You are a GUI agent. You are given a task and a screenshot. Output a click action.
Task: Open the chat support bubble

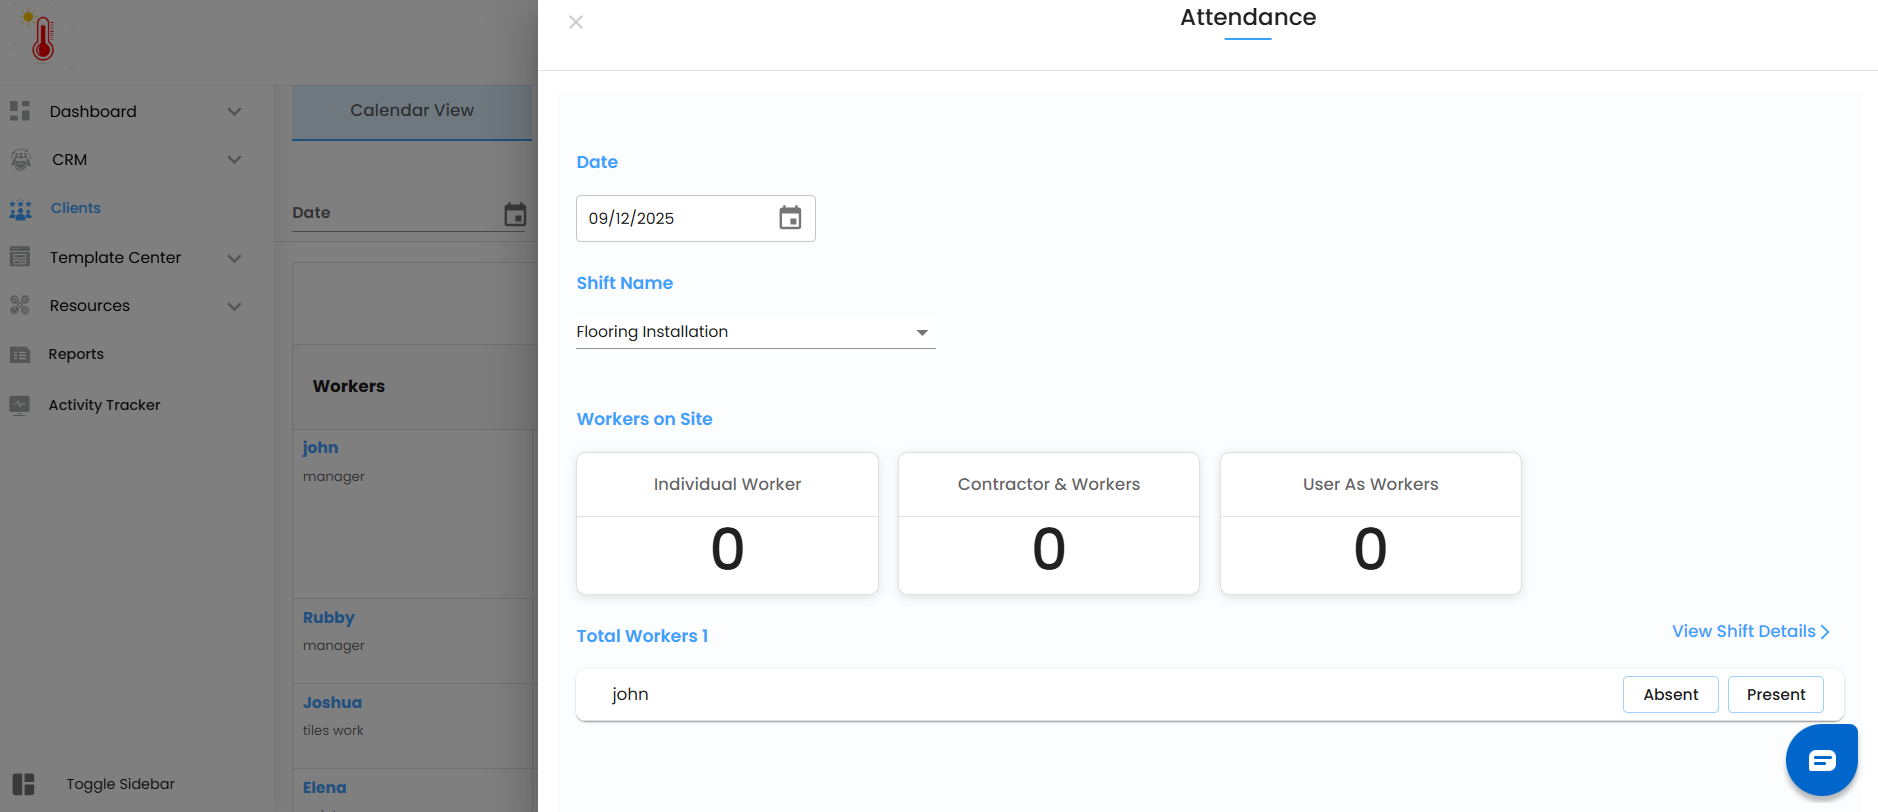tap(1821, 761)
